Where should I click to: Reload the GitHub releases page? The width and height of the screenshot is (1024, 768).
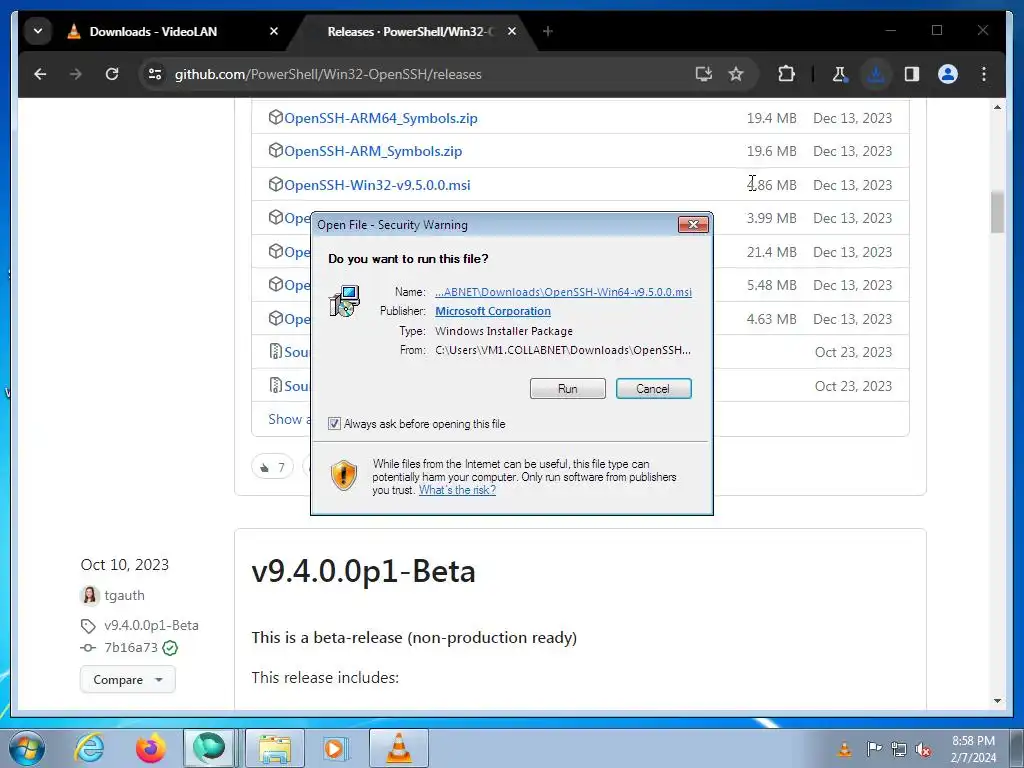(x=112, y=74)
